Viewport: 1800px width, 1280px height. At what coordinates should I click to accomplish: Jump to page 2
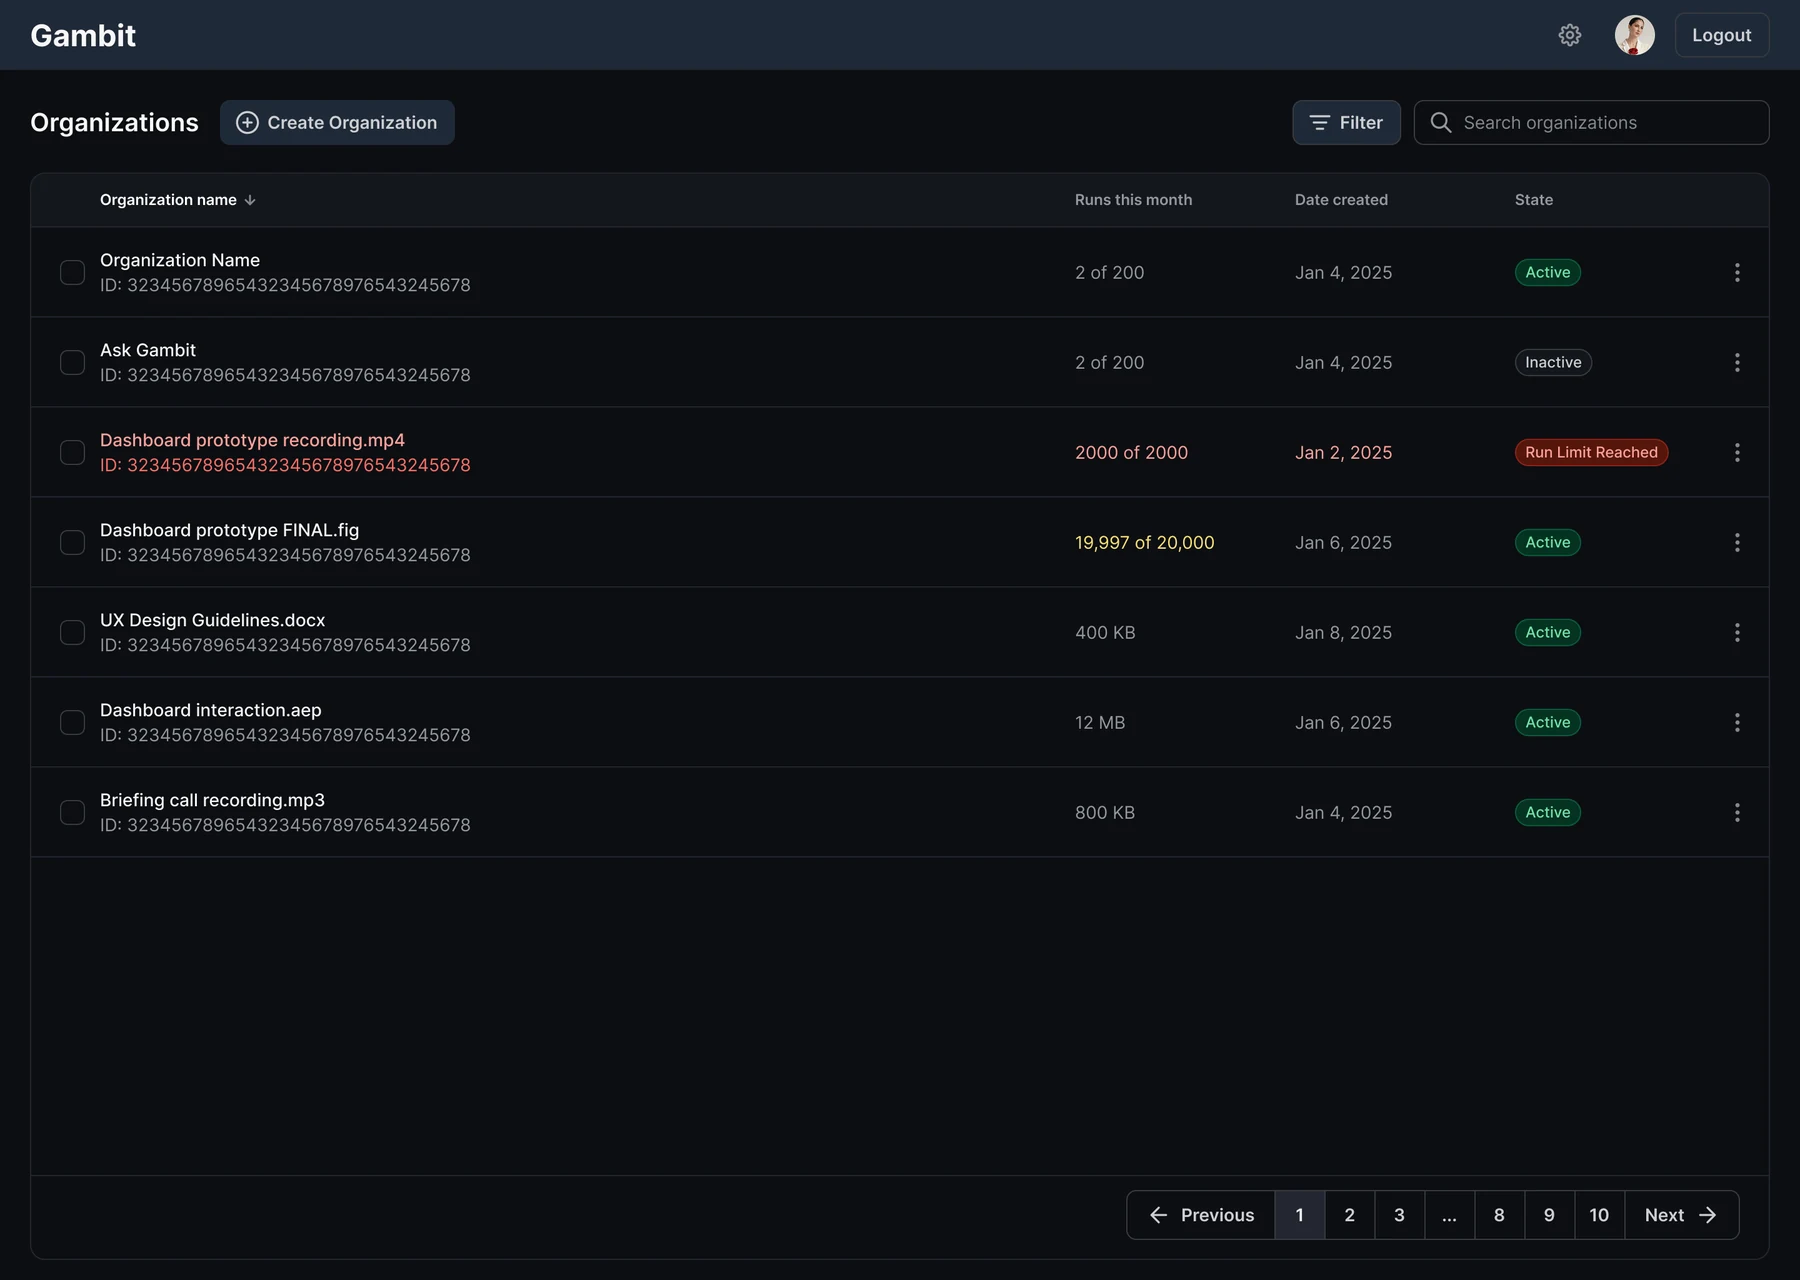(x=1350, y=1215)
